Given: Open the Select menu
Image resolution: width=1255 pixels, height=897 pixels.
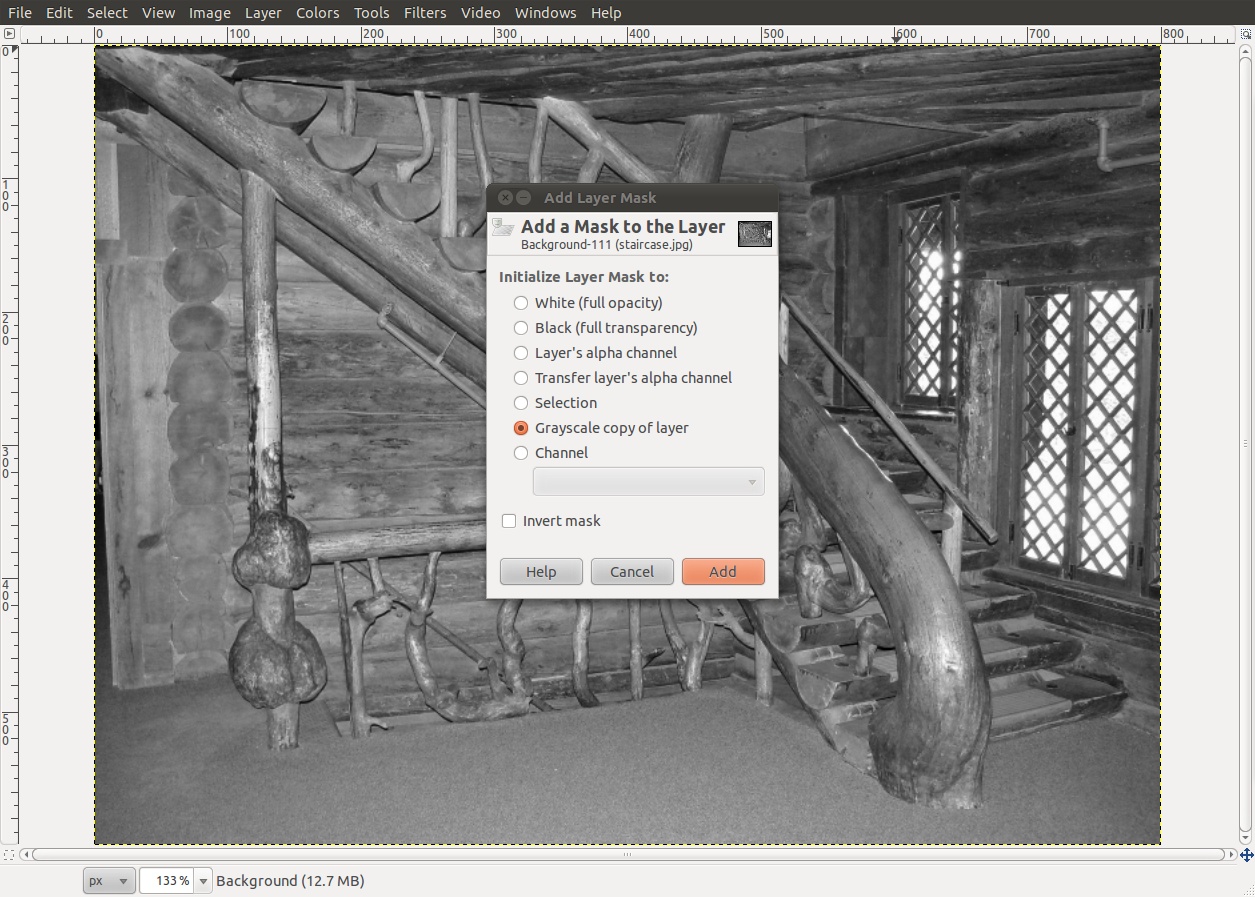Looking at the screenshot, I should tap(107, 13).
